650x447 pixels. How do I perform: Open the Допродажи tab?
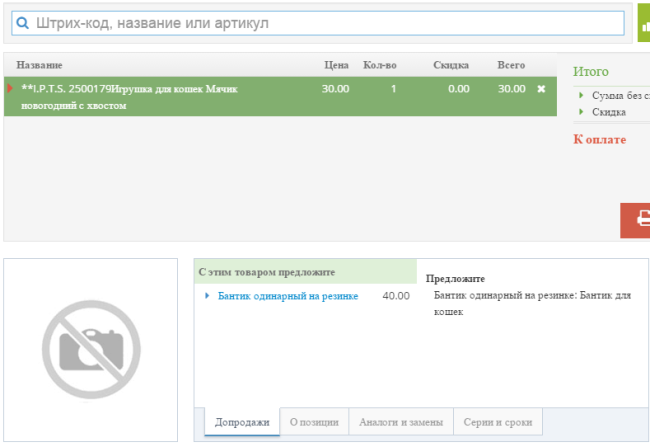242,422
